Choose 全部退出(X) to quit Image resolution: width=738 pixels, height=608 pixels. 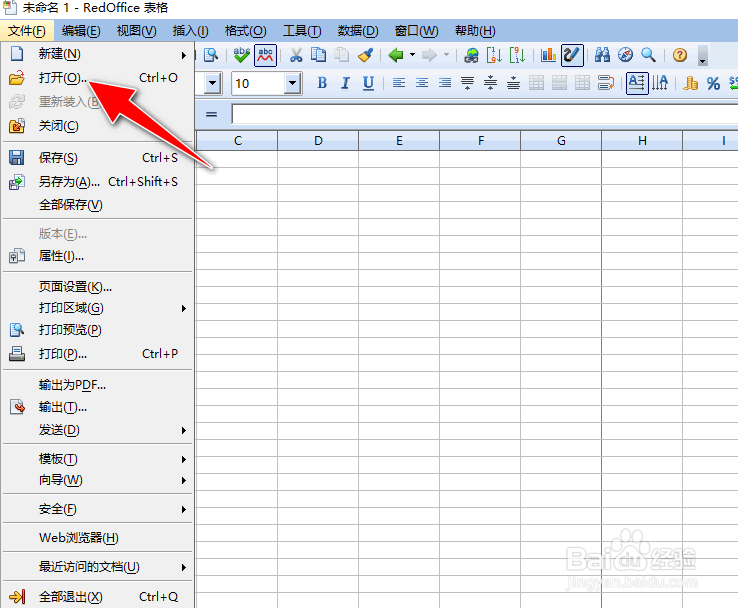pos(98,597)
